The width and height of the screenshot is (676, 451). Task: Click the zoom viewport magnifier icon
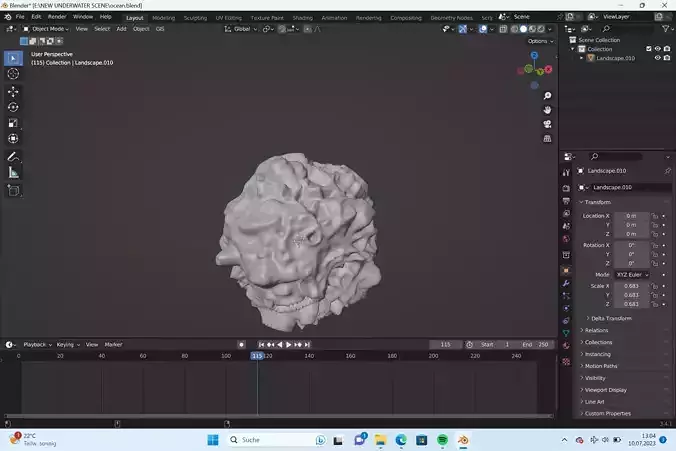tap(547, 96)
